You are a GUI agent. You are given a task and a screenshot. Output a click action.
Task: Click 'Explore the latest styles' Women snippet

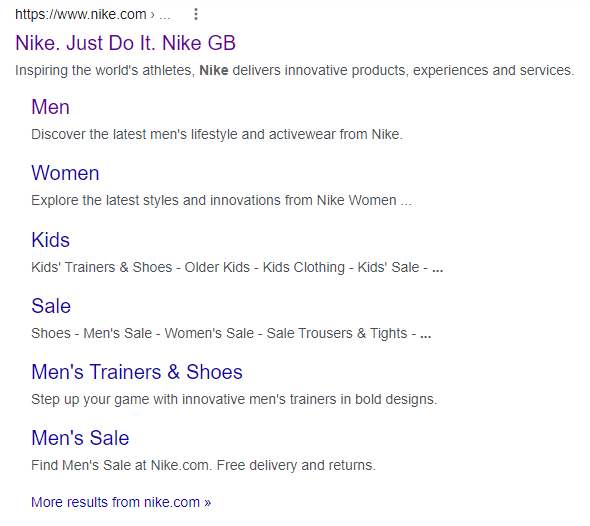pos(222,200)
